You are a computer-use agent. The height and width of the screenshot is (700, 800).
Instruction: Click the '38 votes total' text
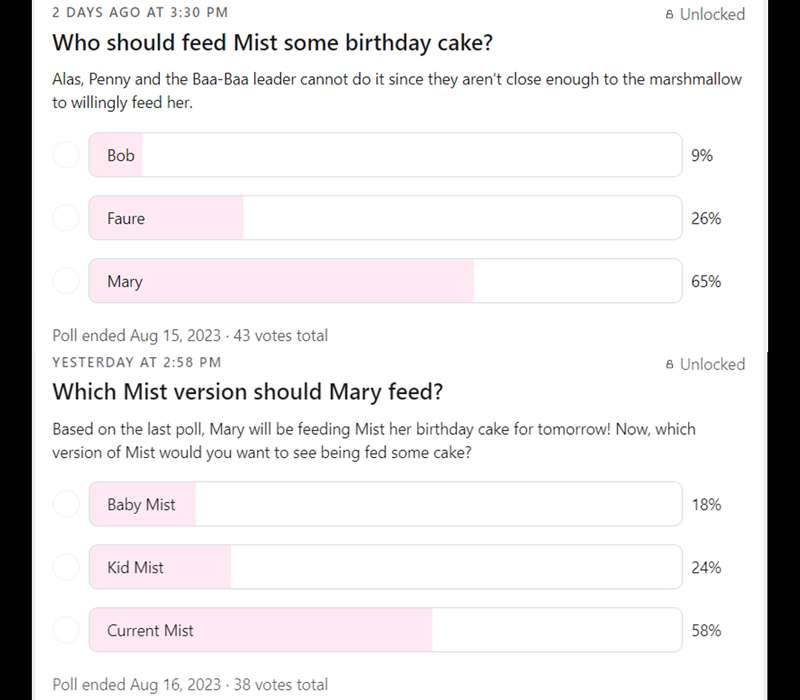[x=280, y=685]
